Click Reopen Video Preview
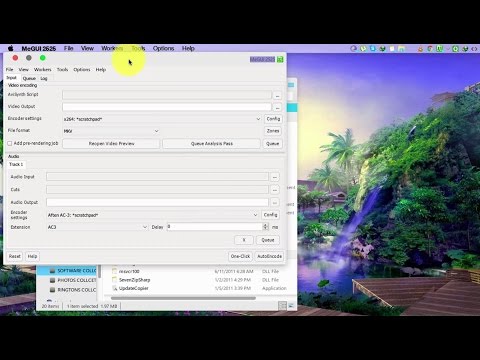 111,144
